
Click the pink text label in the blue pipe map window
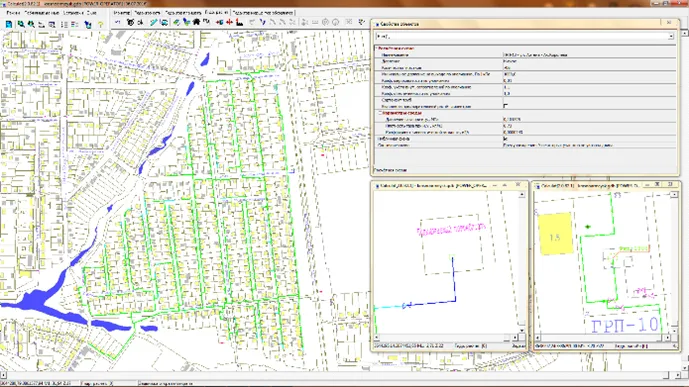click(451, 229)
